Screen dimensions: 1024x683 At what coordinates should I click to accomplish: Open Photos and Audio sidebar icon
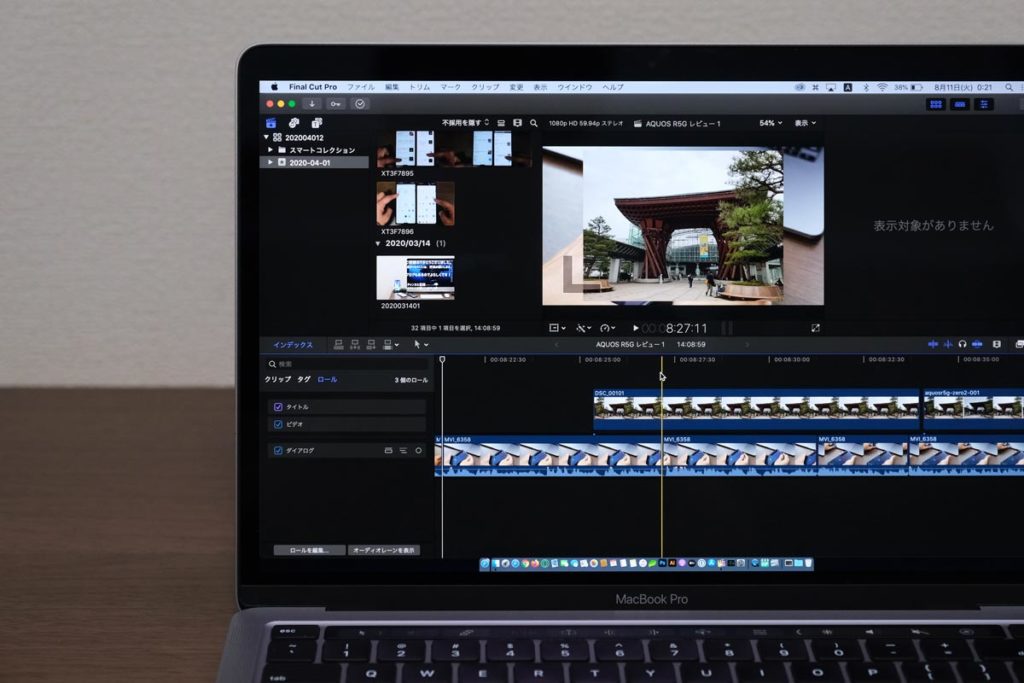[x=294, y=123]
